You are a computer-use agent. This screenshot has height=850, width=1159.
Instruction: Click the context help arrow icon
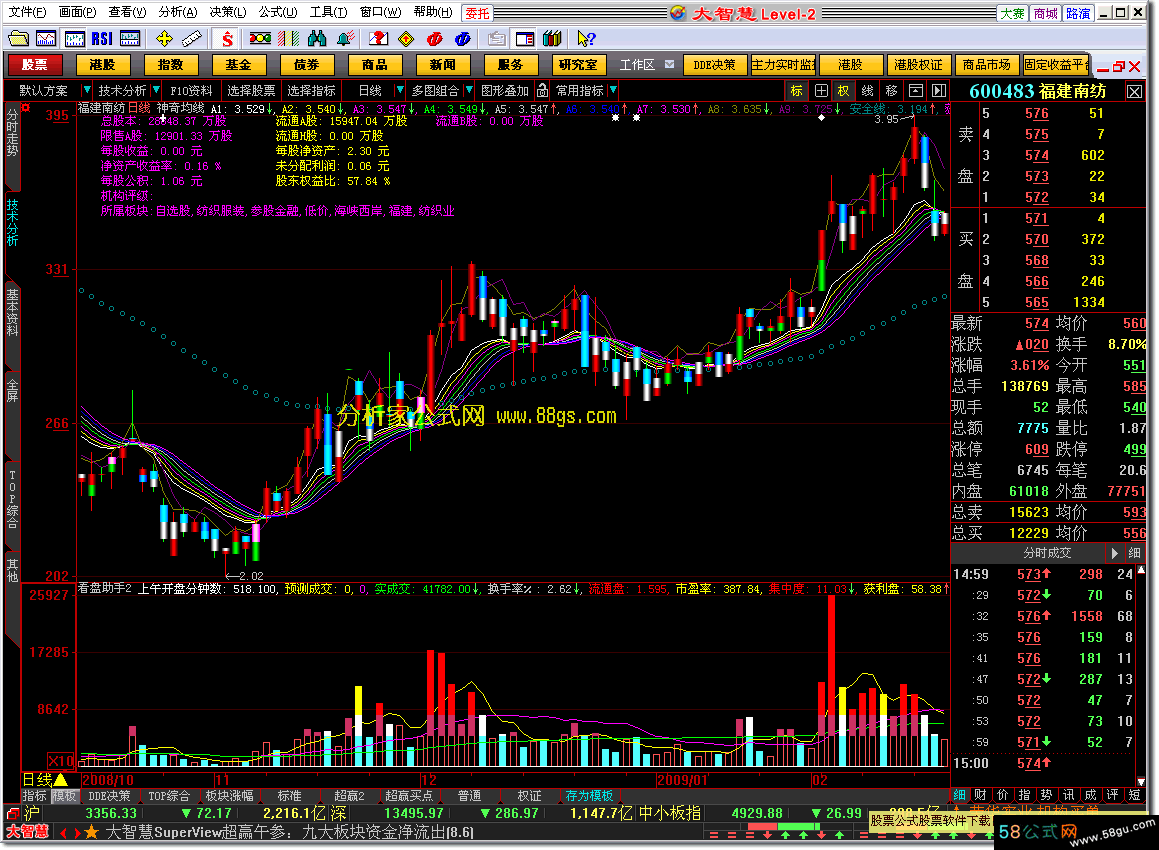tap(585, 38)
